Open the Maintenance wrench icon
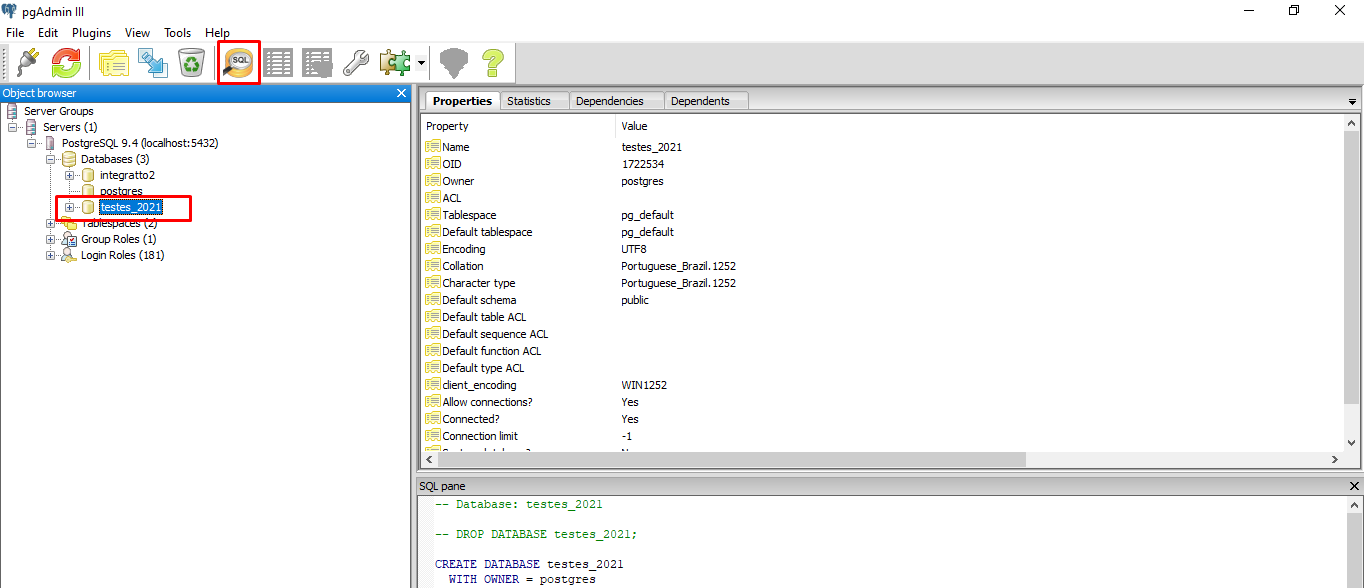The image size is (1364, 588). tap(355, 63)
